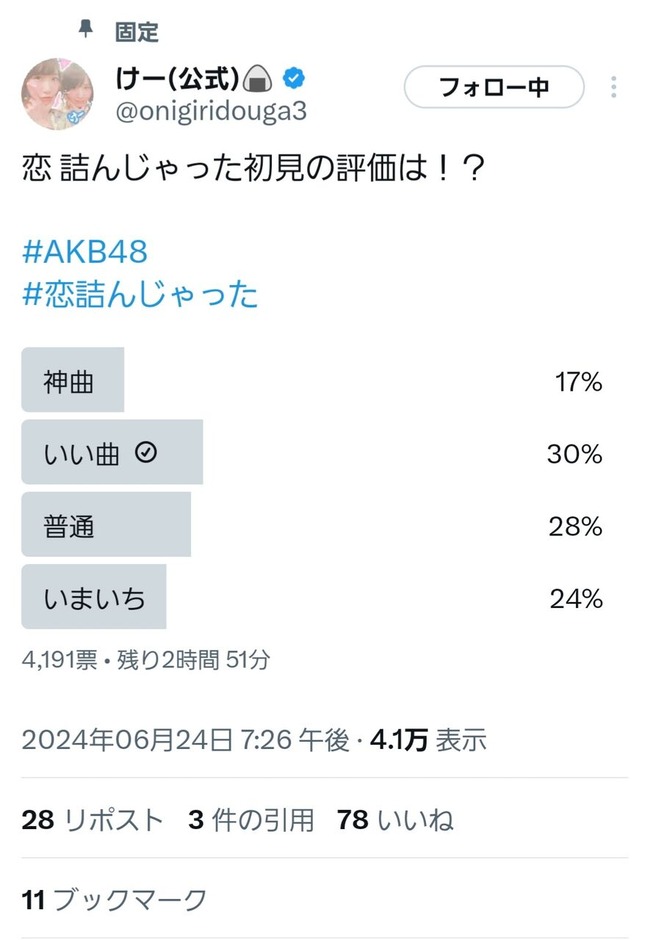Open the #AKB48 hashtag link
Screen dimensions: 650x940
[x=85, y=250]
